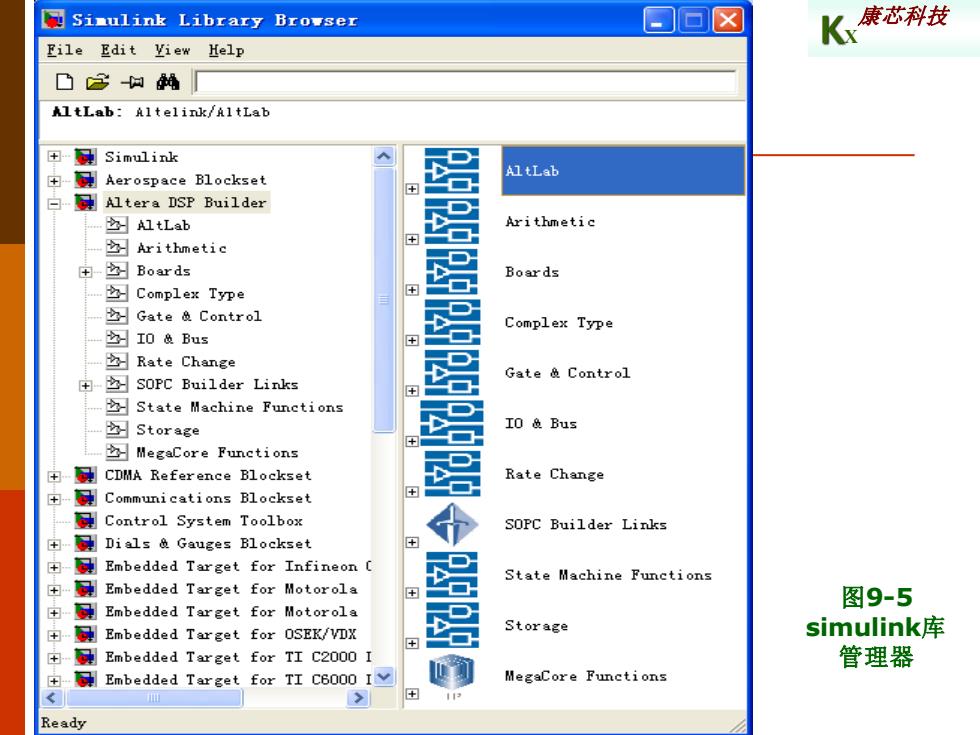The image size is (980, 735).
Task: Expand CDMA Reference Blockset node
Action: (x=54, y=476)
